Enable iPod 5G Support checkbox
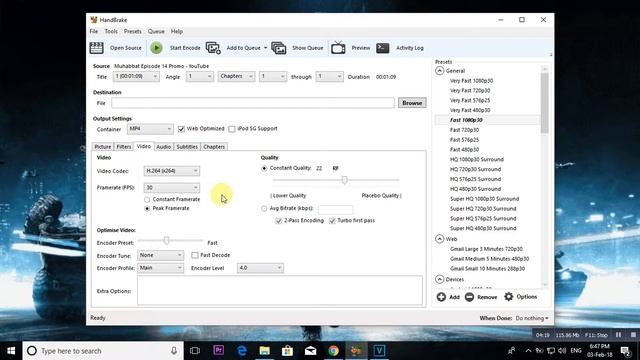This screenshot has width=640, height=360. pyautogui.click(x=232, y=129)
